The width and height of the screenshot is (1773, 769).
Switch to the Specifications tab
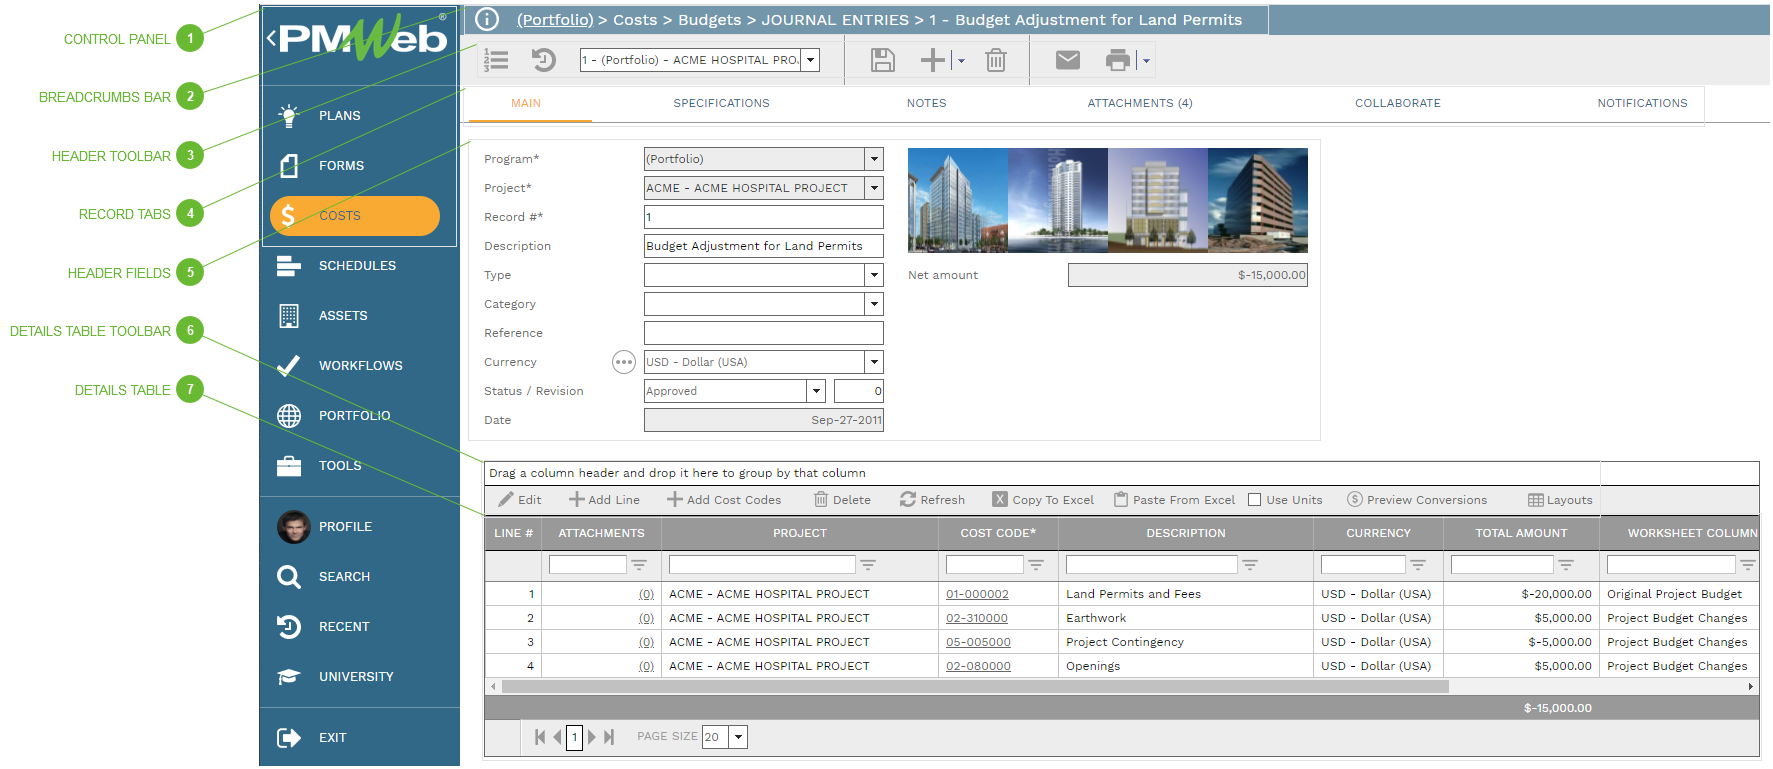[721, 103]
